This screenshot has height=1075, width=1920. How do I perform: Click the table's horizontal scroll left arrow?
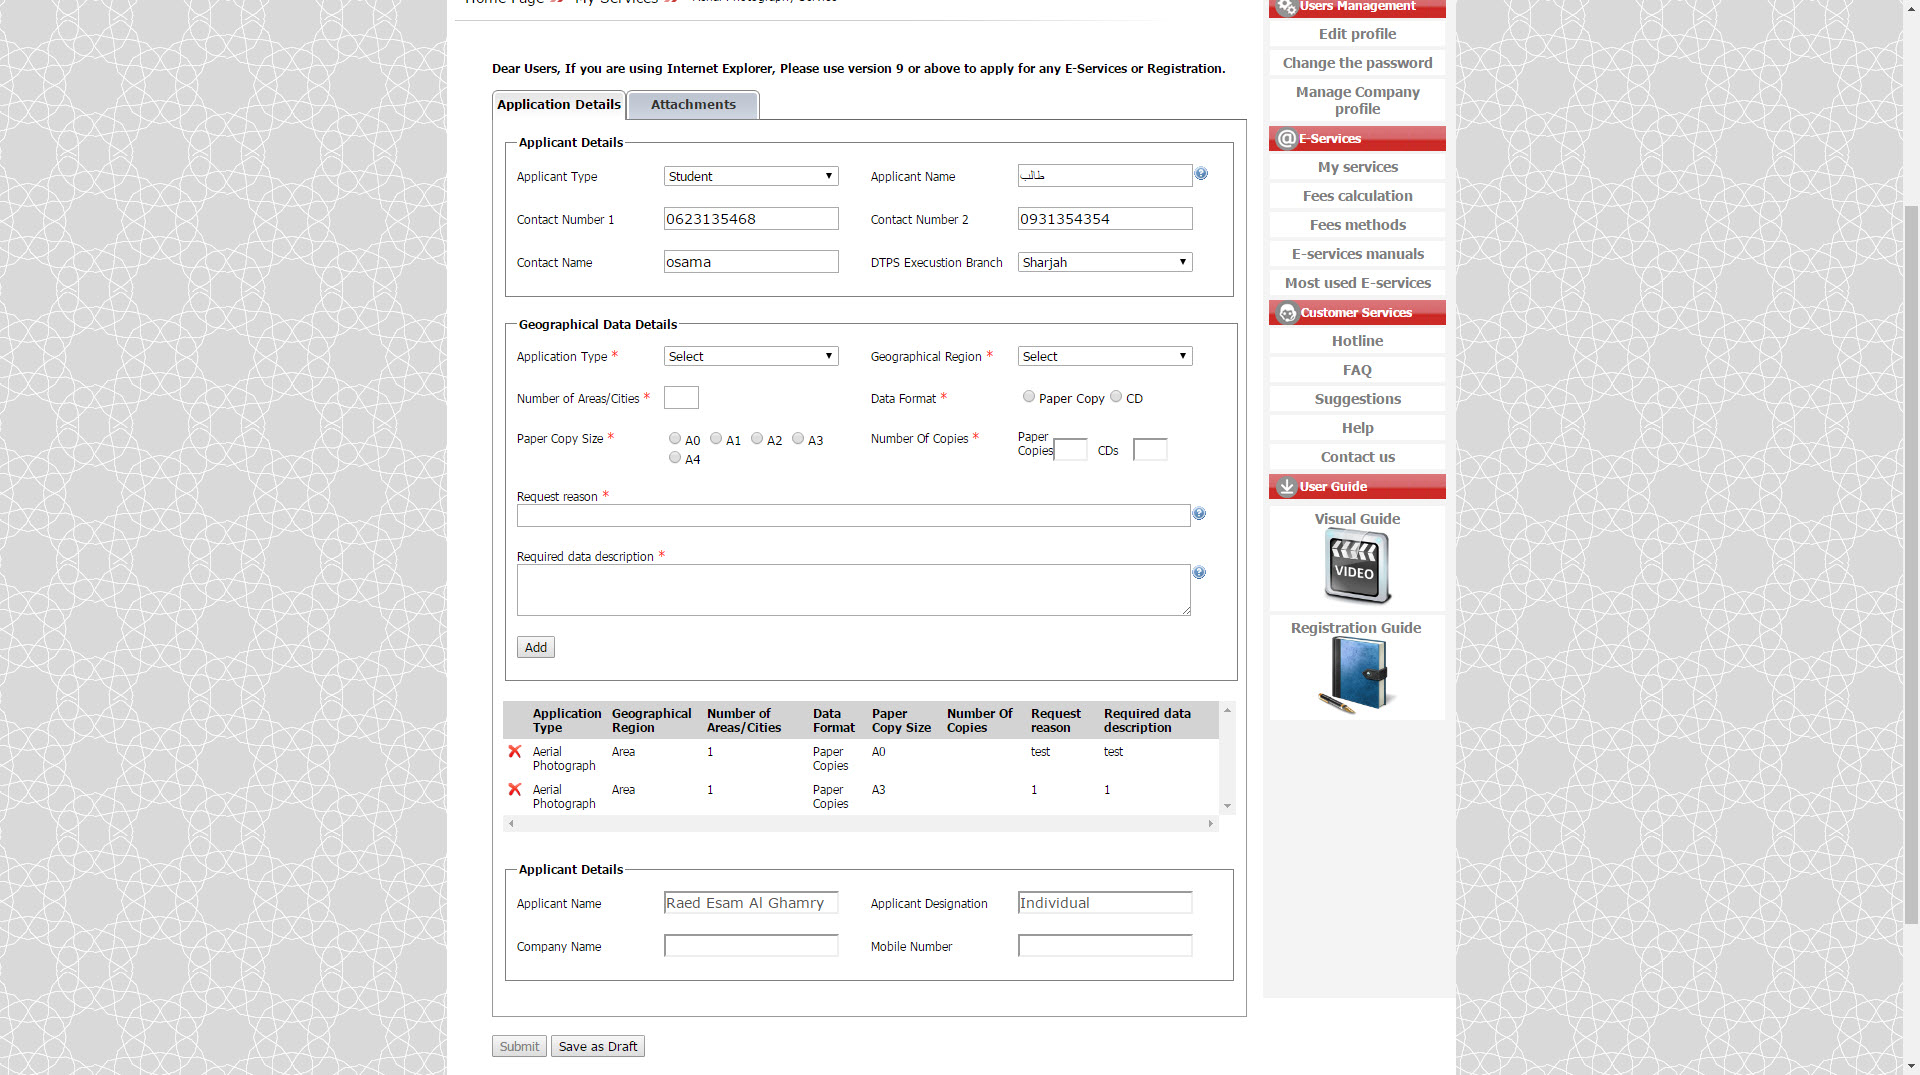[x=511, y=824]
